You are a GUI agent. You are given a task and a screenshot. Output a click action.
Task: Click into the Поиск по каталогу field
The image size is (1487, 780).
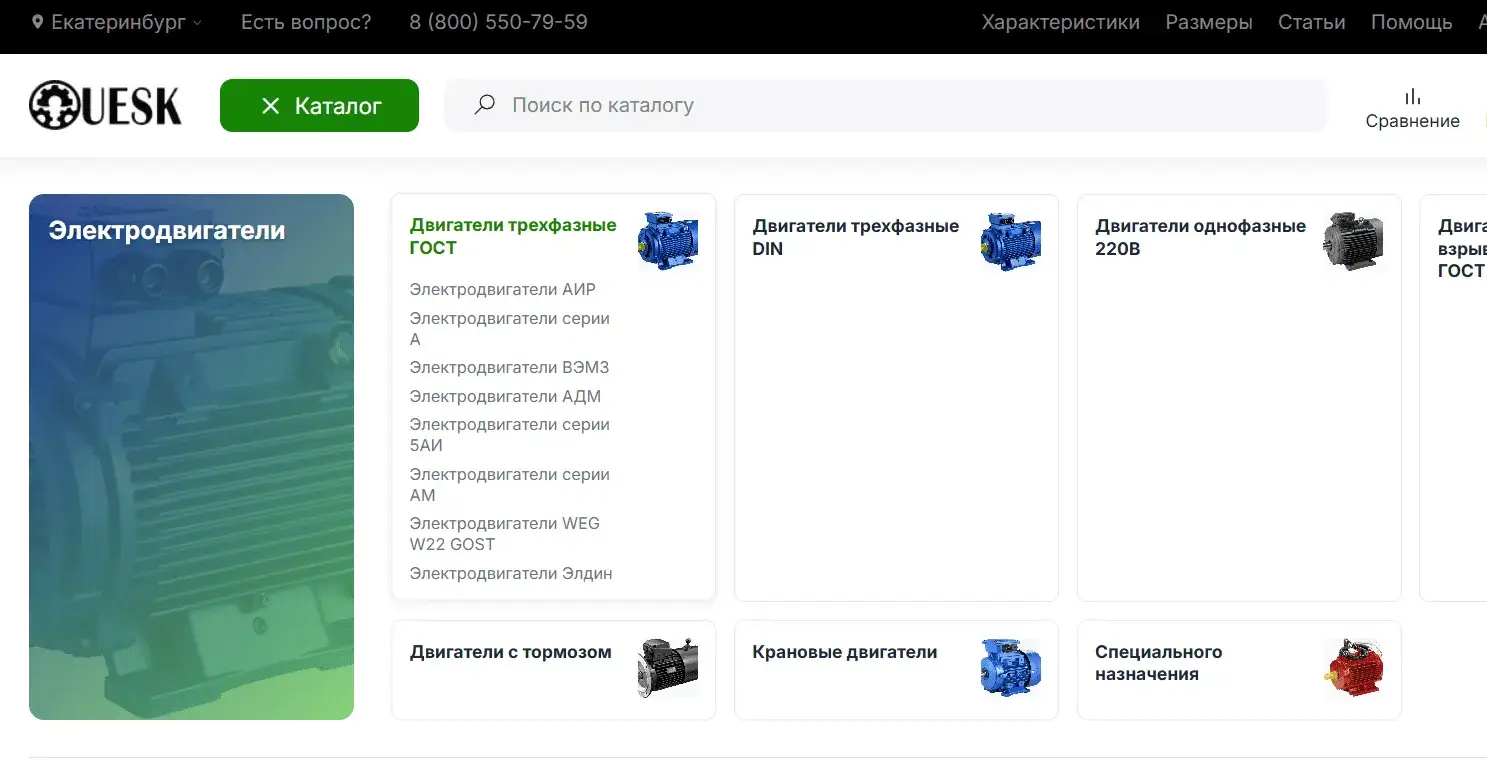coord(900,105)
